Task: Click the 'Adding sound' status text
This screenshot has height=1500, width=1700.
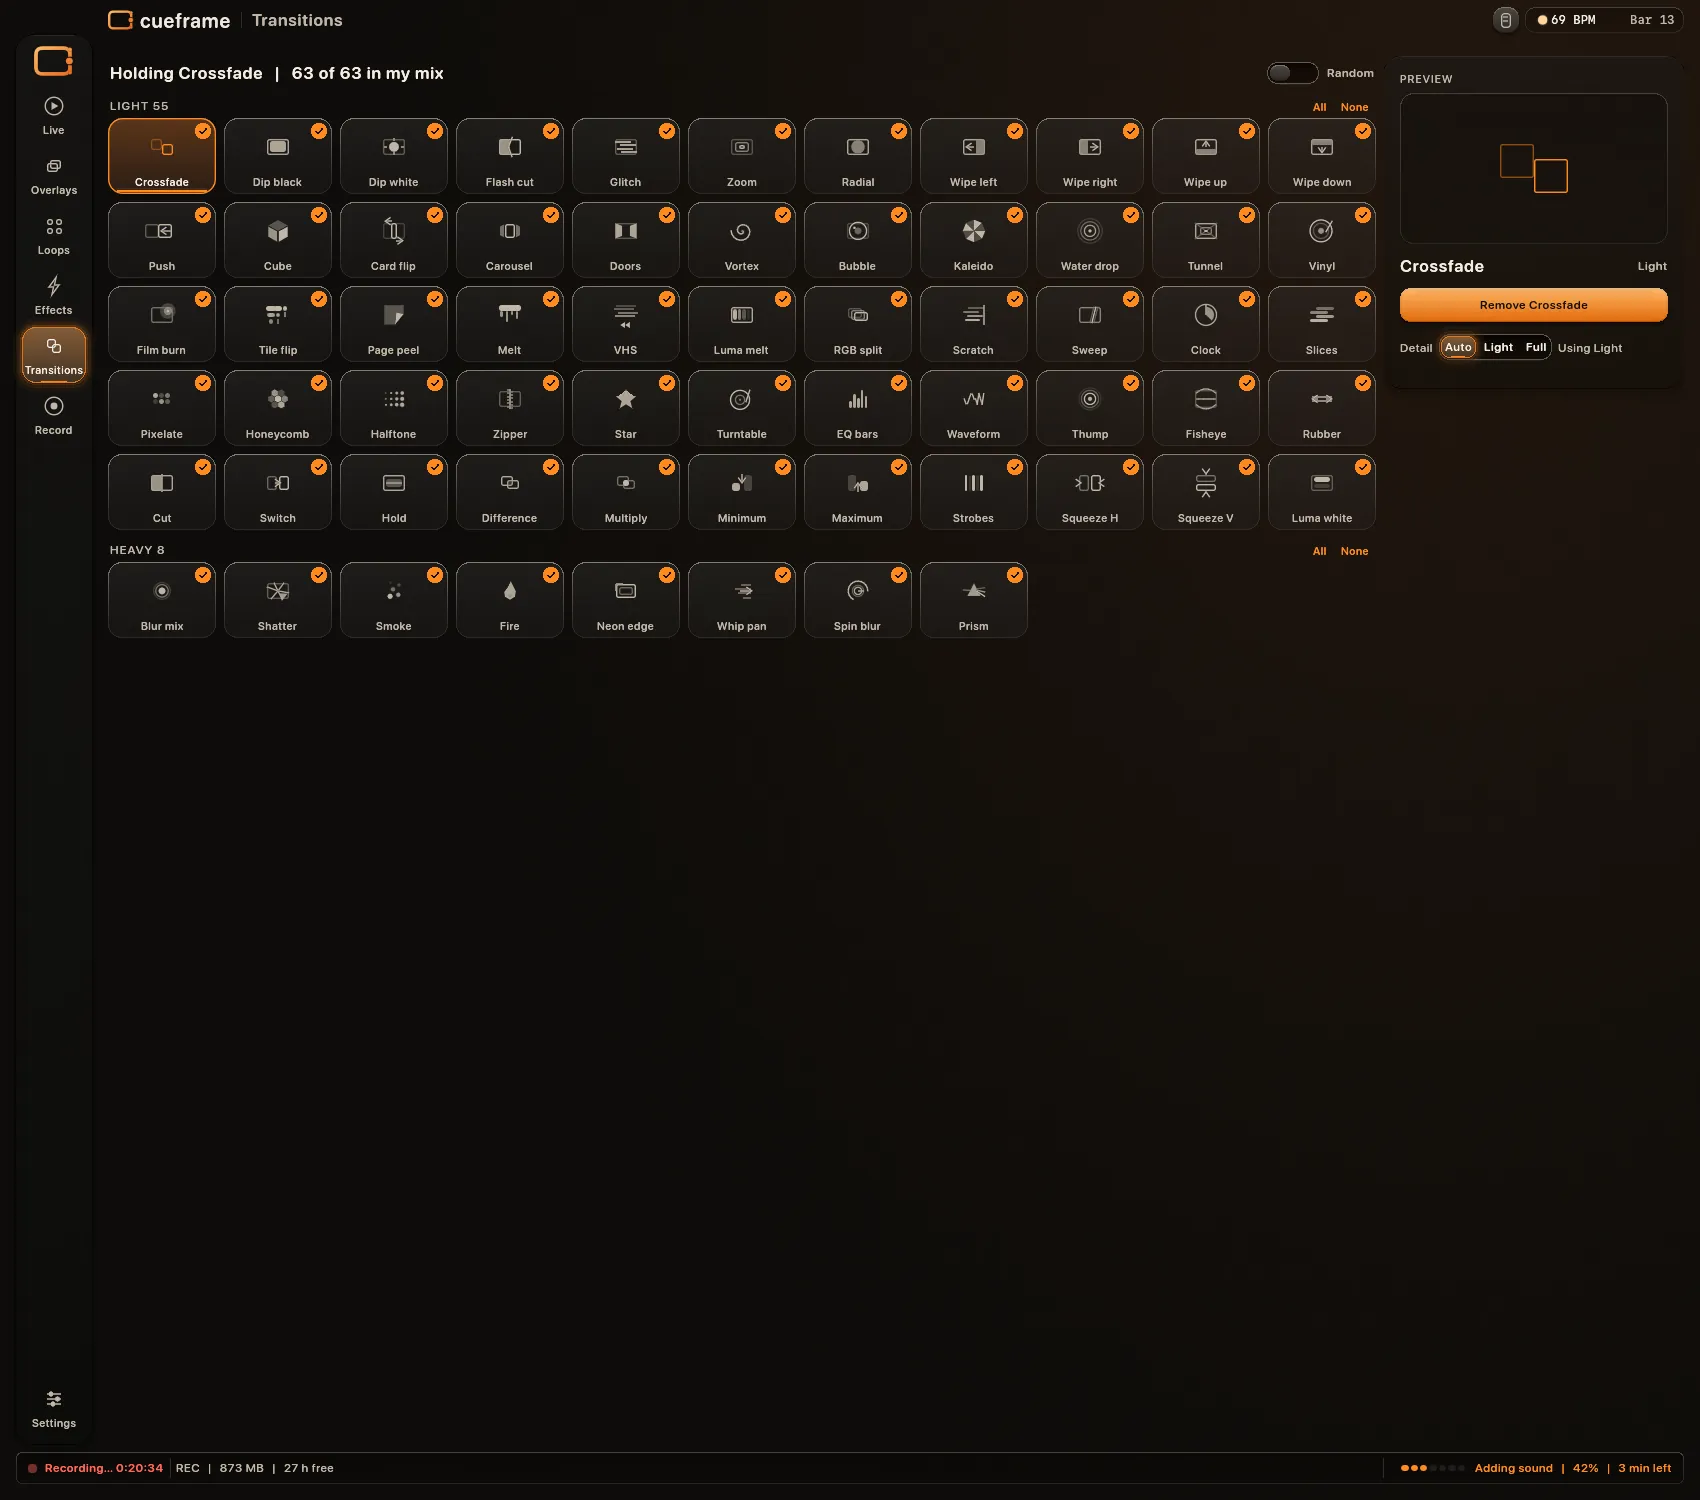Action: (1513, 1468)
